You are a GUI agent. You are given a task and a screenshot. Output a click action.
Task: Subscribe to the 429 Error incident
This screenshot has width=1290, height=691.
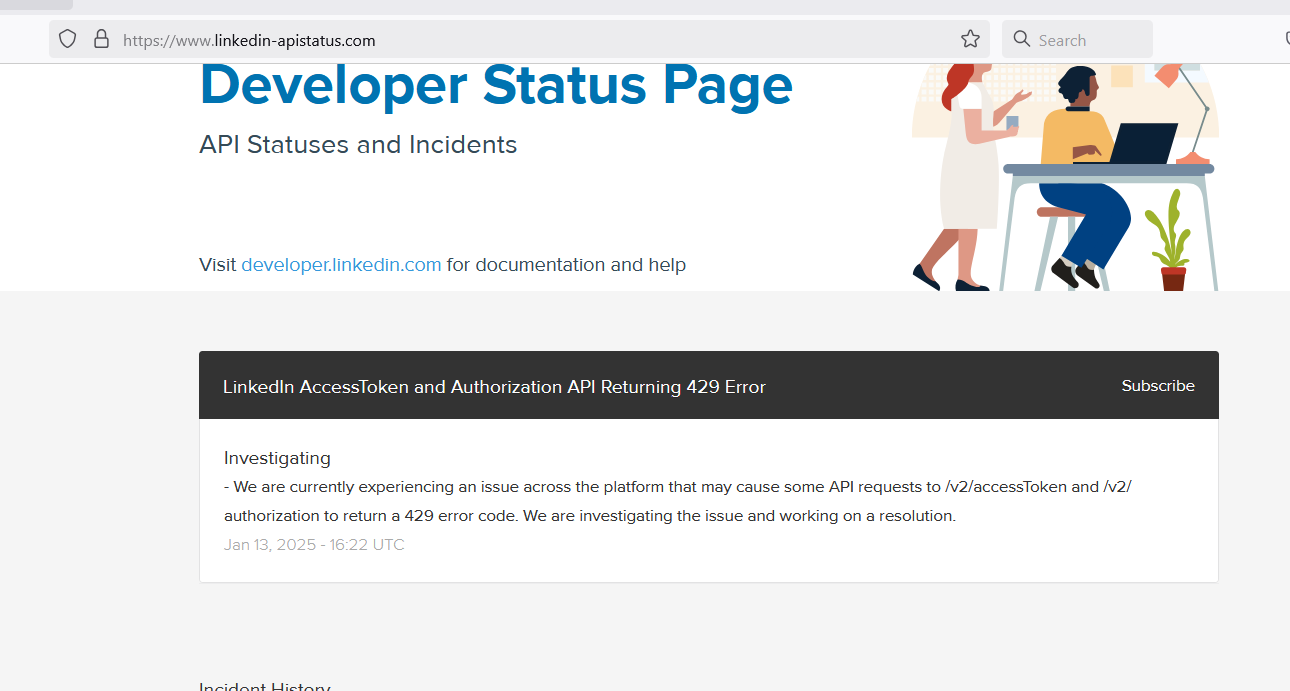(x=1158, y=386)
